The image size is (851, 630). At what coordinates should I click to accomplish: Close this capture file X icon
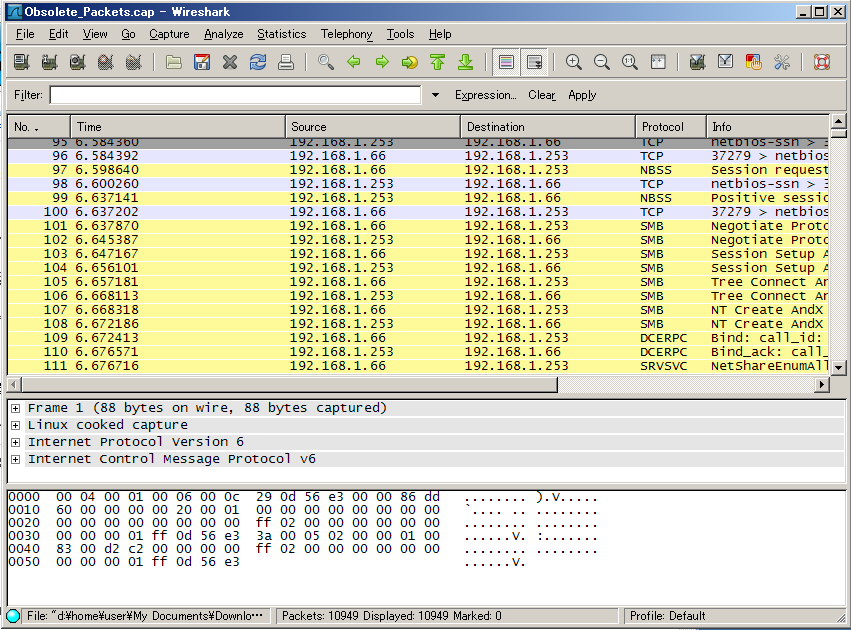pyautogui.click(x=230, y=62)
